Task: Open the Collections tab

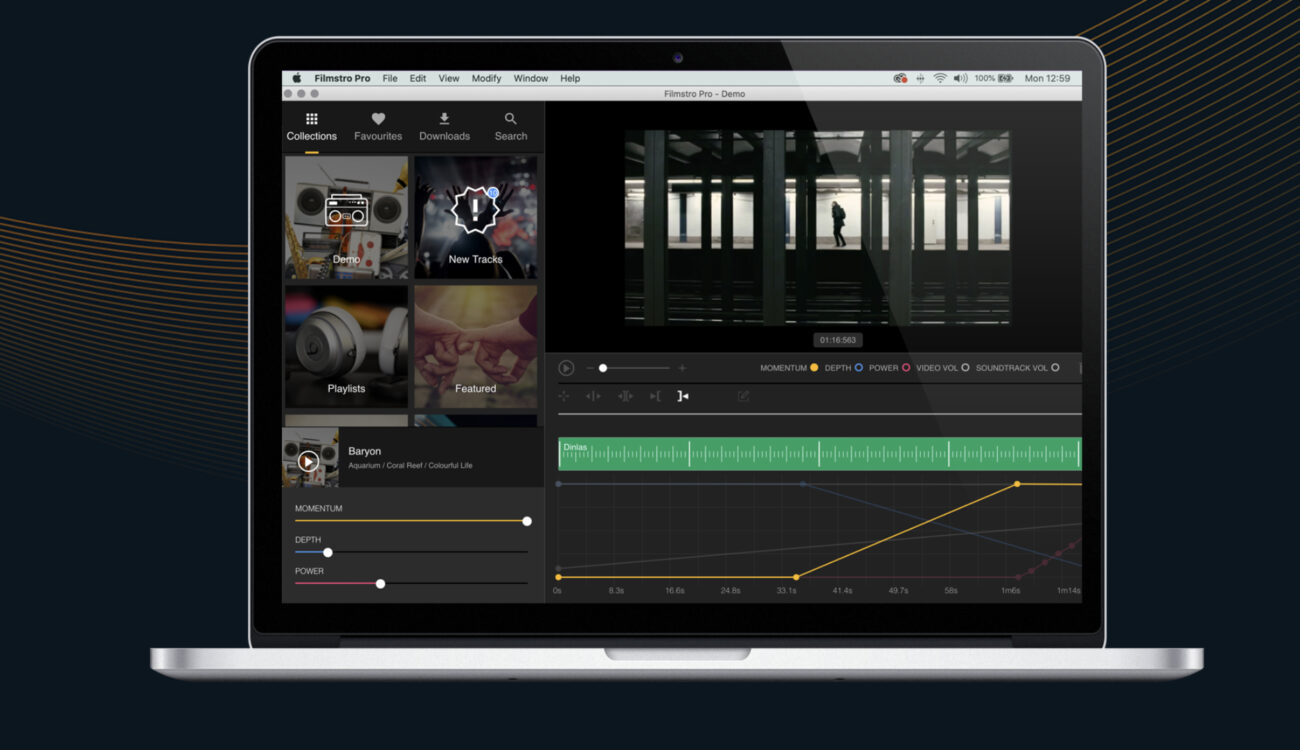Action: click(312, 127)
